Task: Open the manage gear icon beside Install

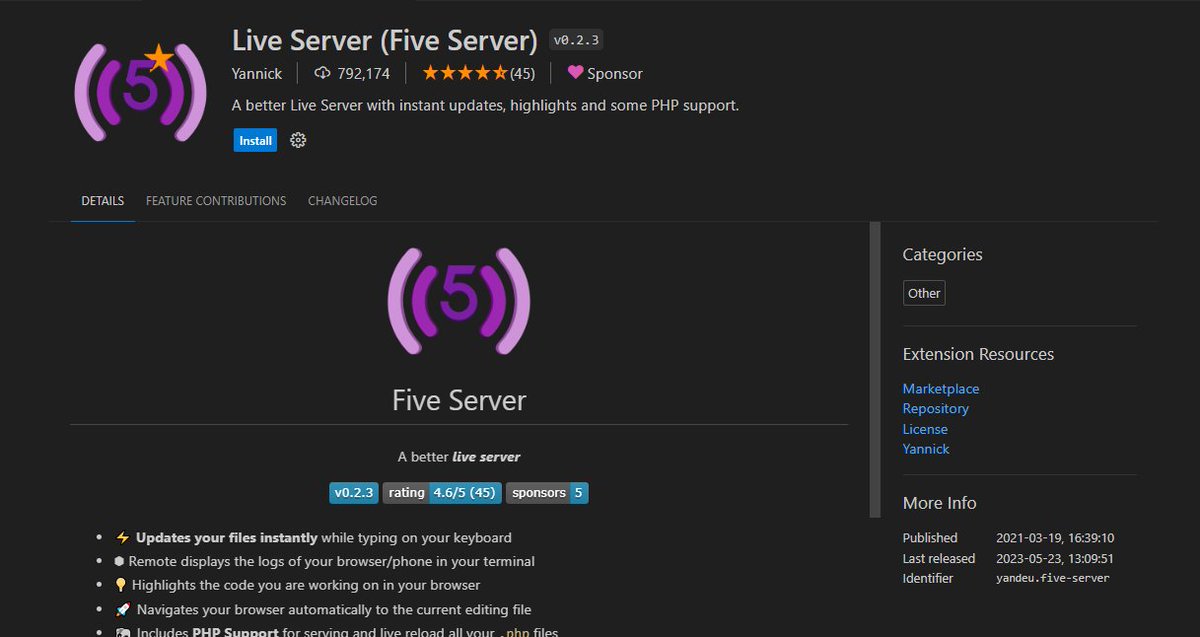Action: (298, 140)
